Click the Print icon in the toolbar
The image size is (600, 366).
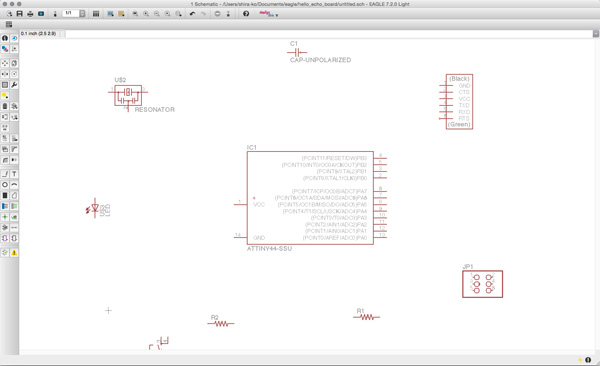(x=30, y=14)
